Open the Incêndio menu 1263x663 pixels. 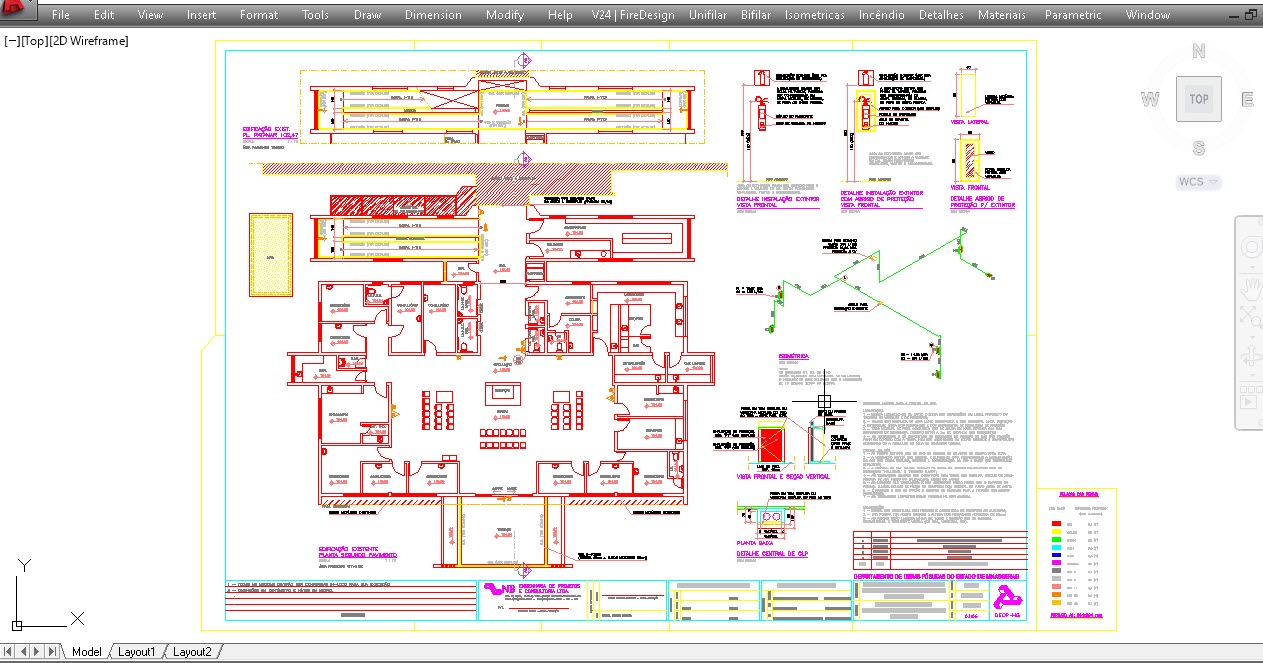tap(882, 15)
